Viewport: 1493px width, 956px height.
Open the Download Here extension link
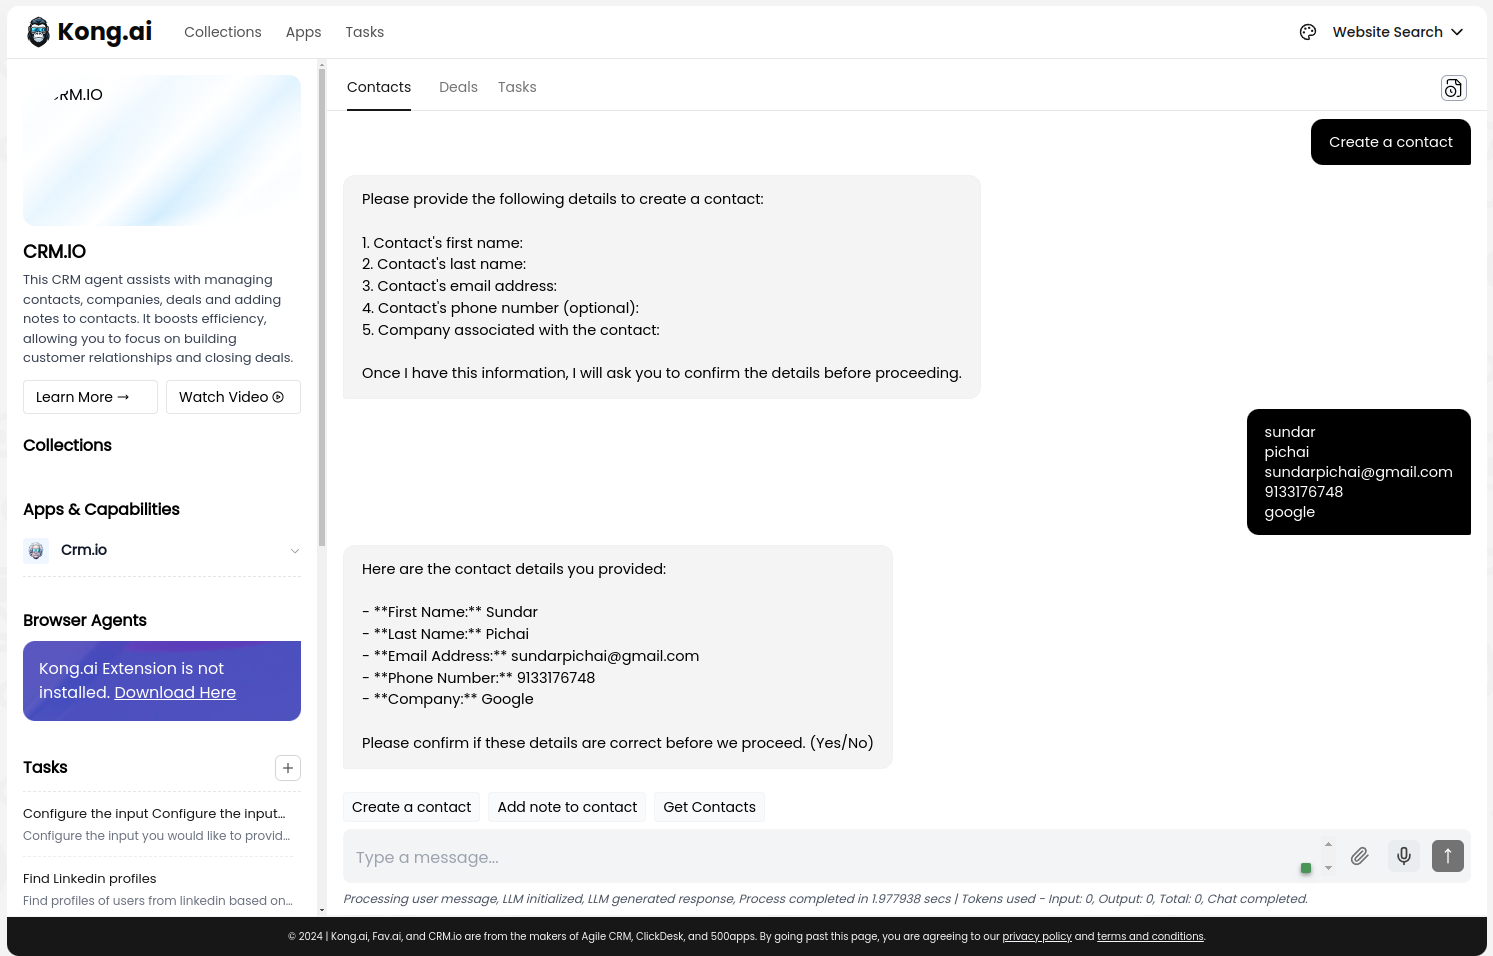pos(175,692)
